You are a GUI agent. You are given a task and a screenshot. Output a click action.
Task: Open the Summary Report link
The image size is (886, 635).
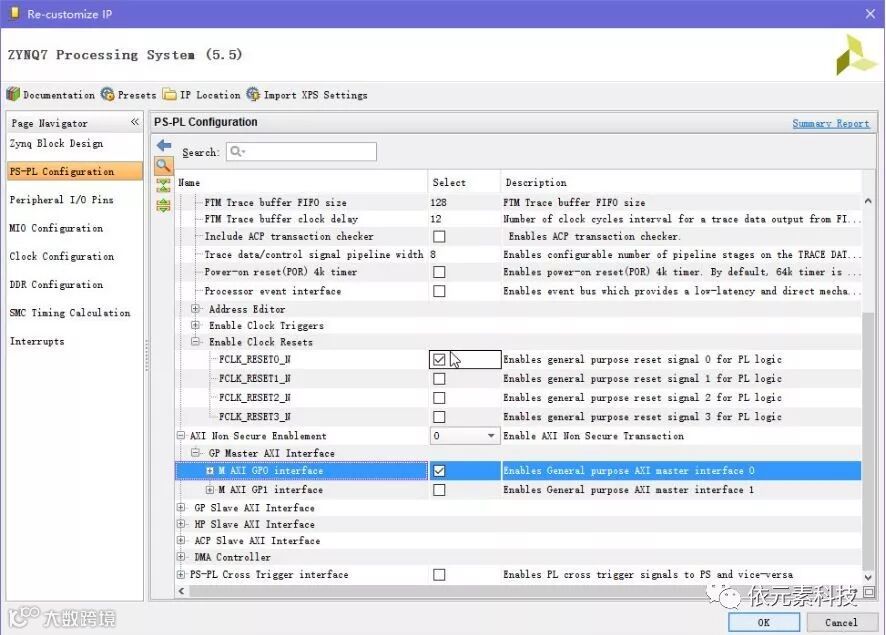831,123
